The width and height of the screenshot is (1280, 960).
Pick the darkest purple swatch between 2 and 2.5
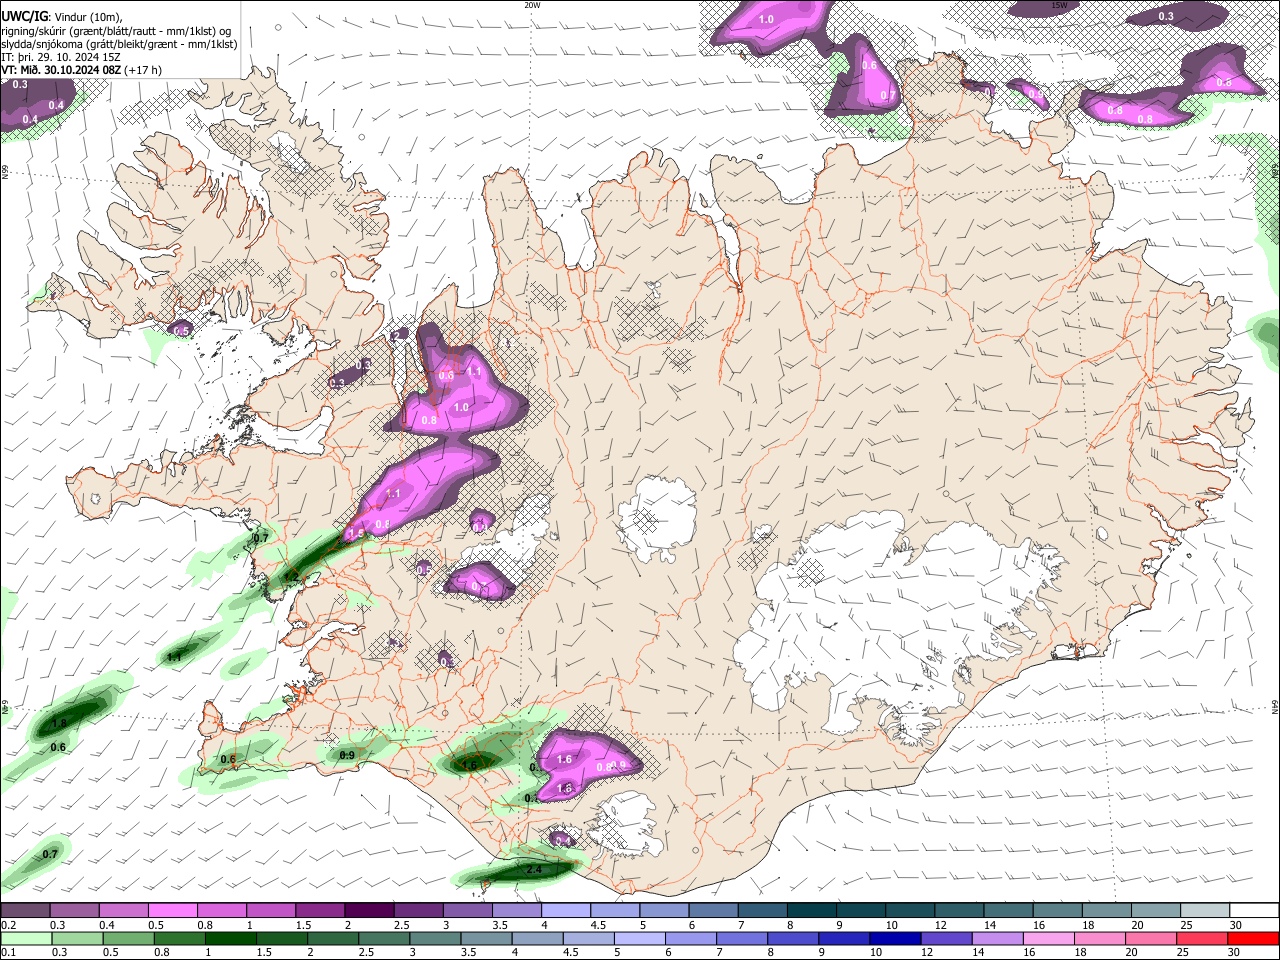tap(369, 911)
